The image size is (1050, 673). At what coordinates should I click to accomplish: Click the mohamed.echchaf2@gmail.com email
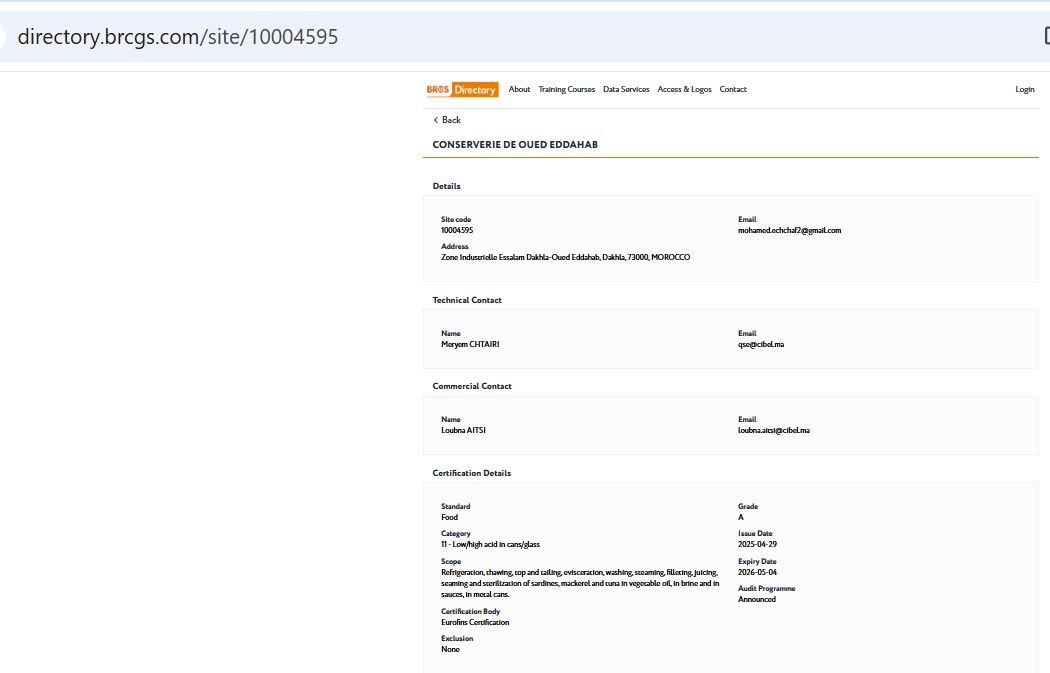pyautogui.click(x=789, y=231)
